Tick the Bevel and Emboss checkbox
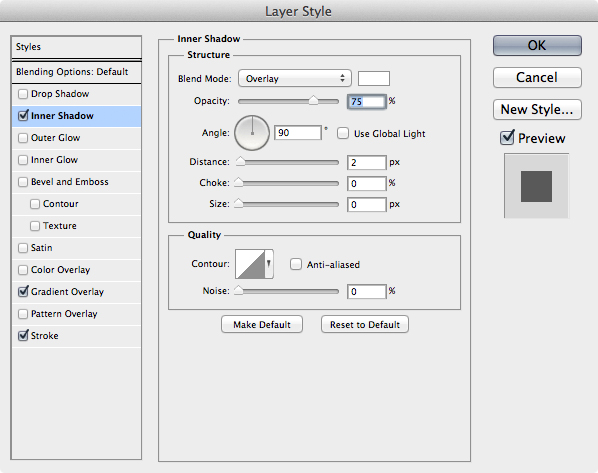The image size is (598, 473). click(x=23, y=182)
